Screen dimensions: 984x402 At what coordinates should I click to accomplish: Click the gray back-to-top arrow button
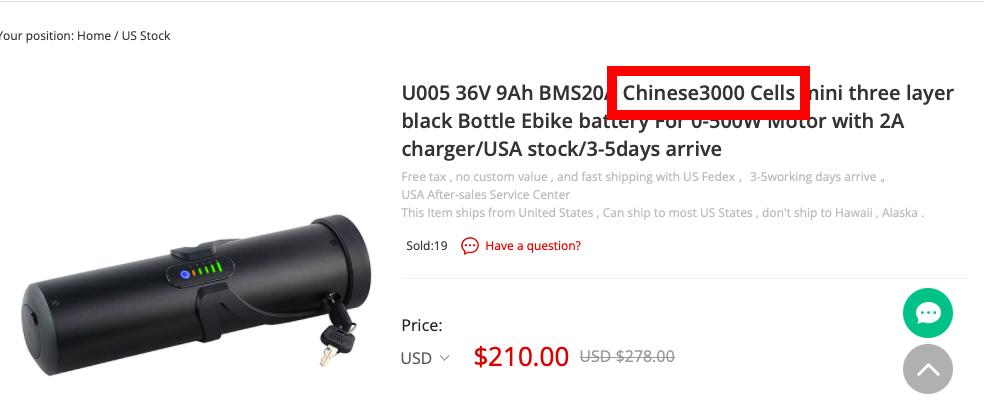coord(928,369)
